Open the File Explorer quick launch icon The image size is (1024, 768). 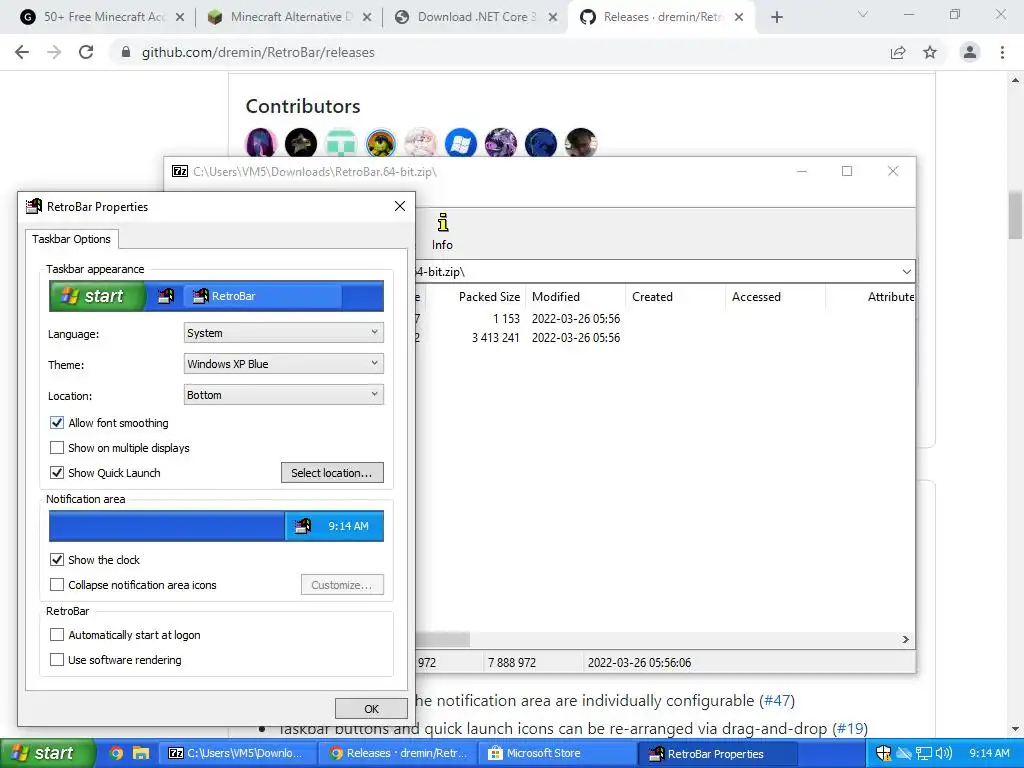pyautogui.click(x=141, y=753)
